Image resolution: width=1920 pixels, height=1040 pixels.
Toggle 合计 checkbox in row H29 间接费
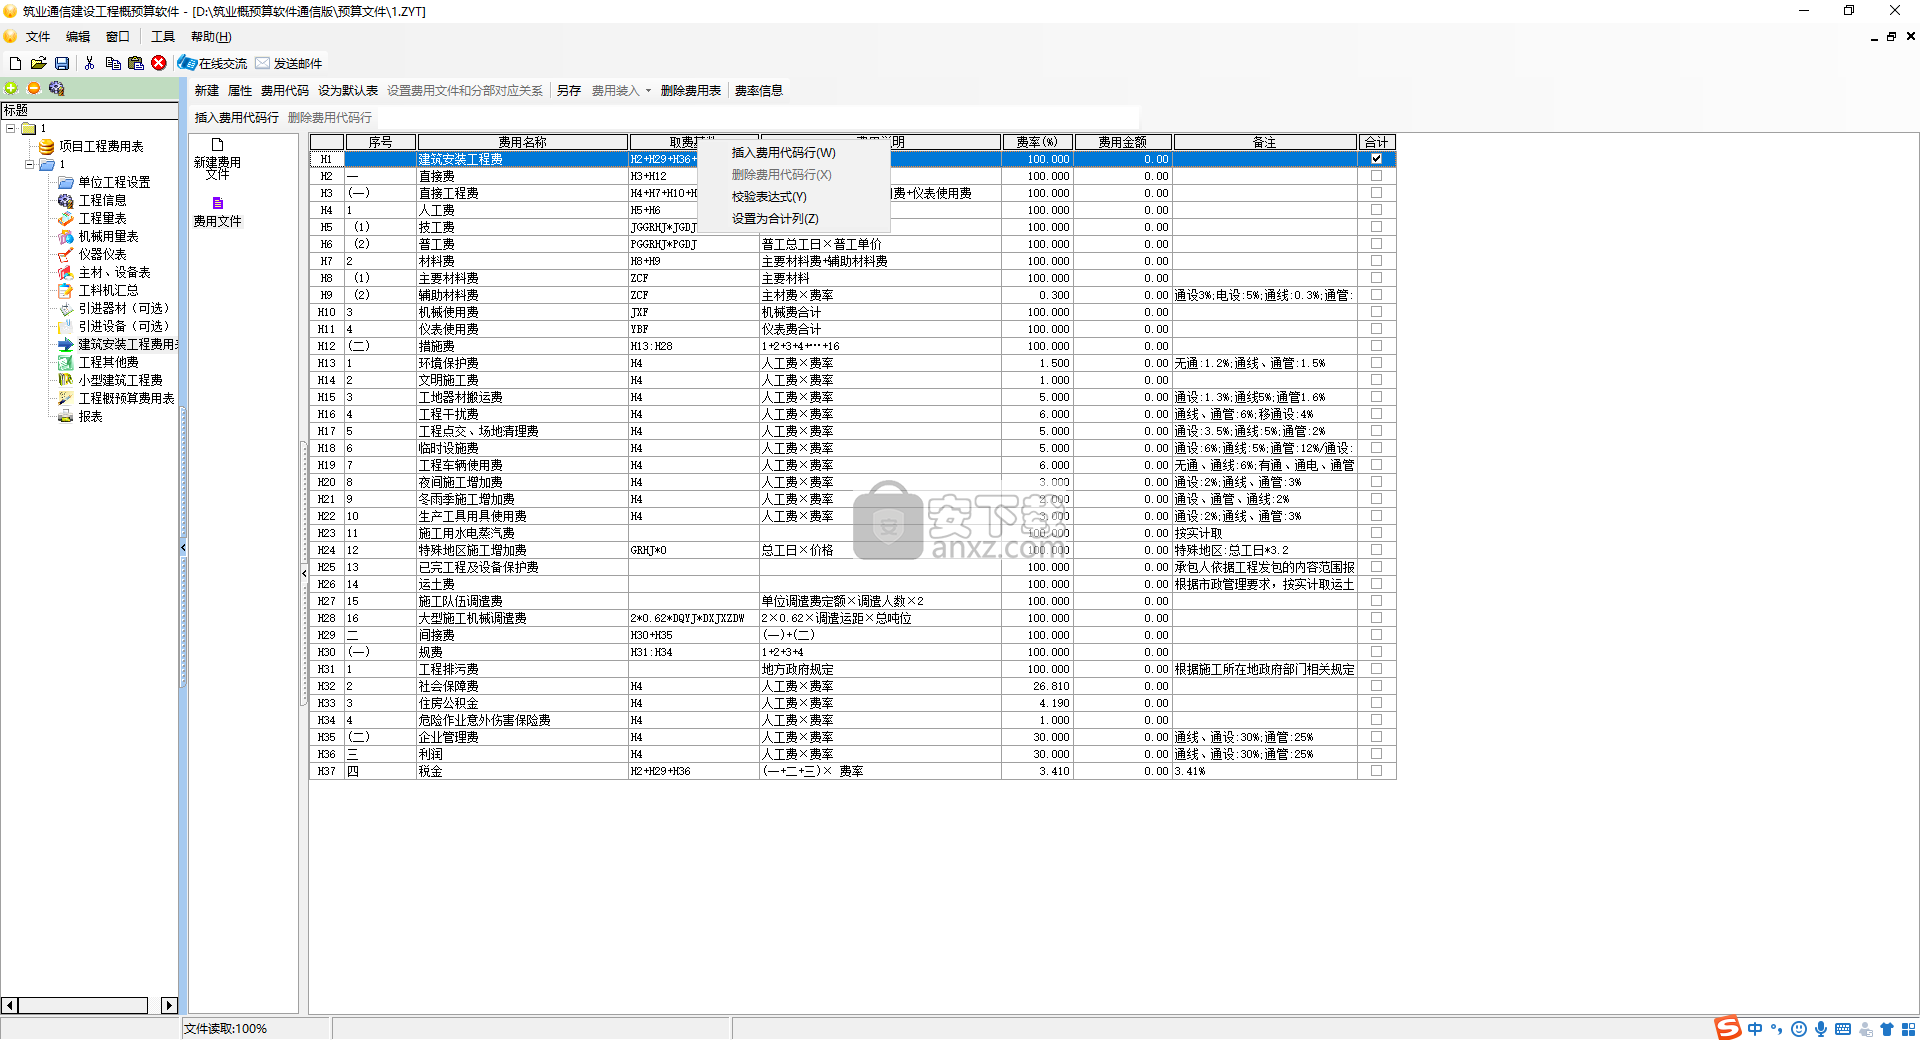coord(1376,635)
